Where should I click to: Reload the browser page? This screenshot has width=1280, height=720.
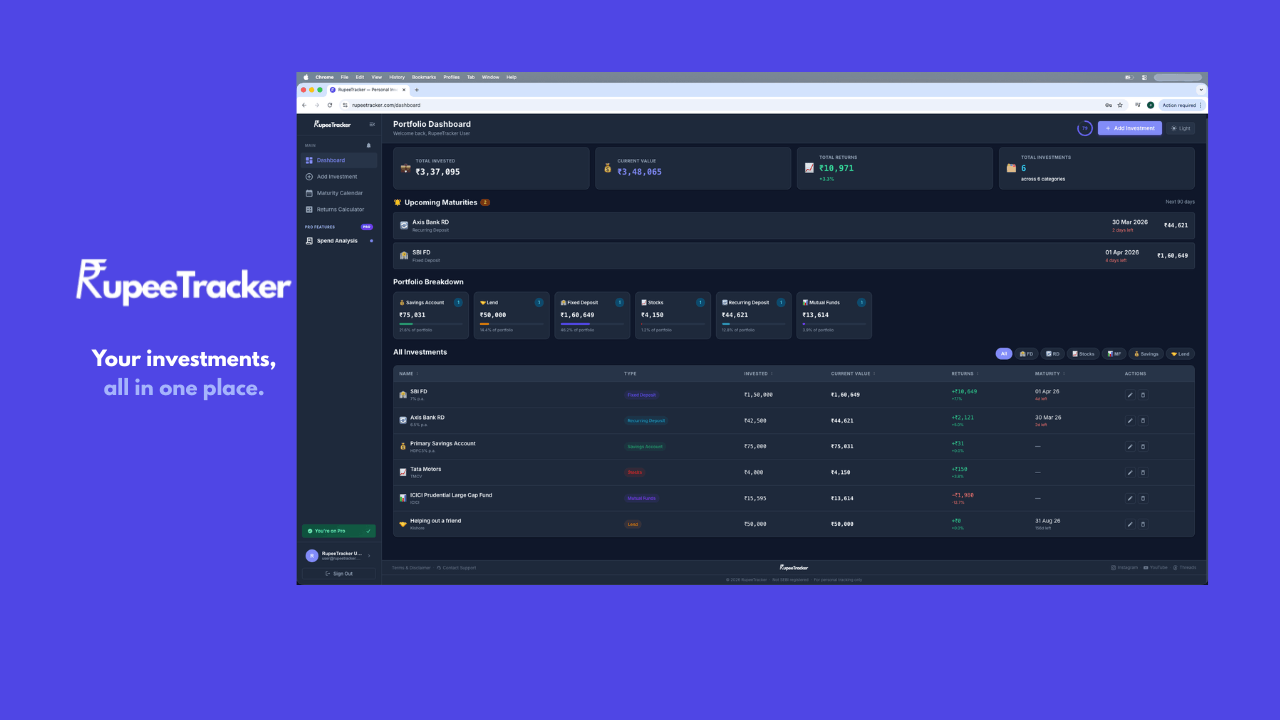click(x=330, y=105)
